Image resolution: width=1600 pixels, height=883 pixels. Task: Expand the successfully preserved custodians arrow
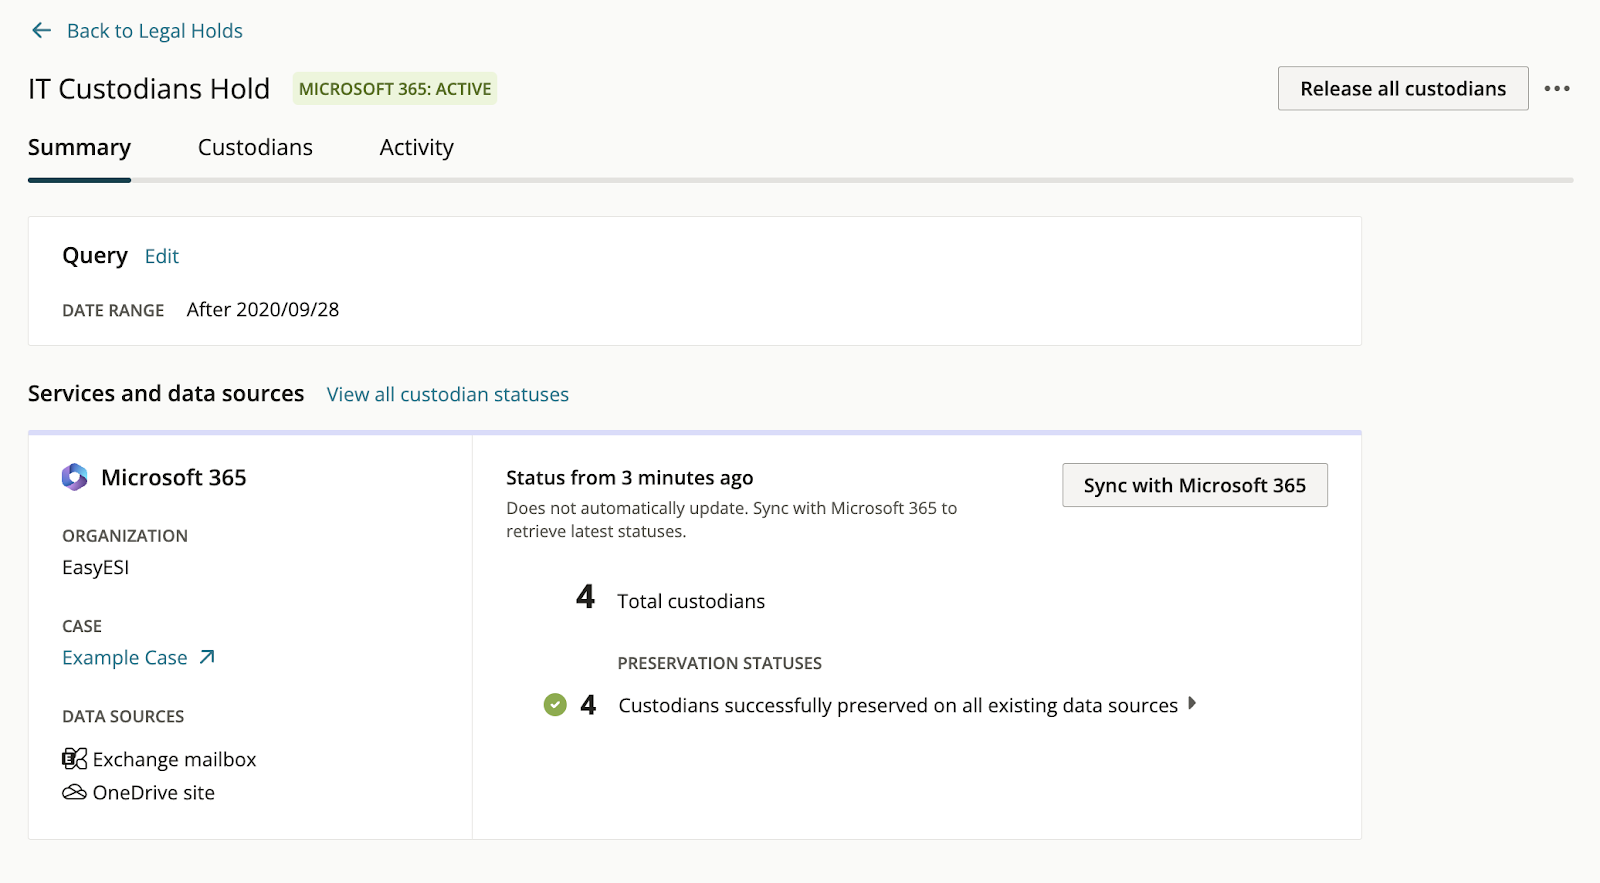[x=1192, y=704]
